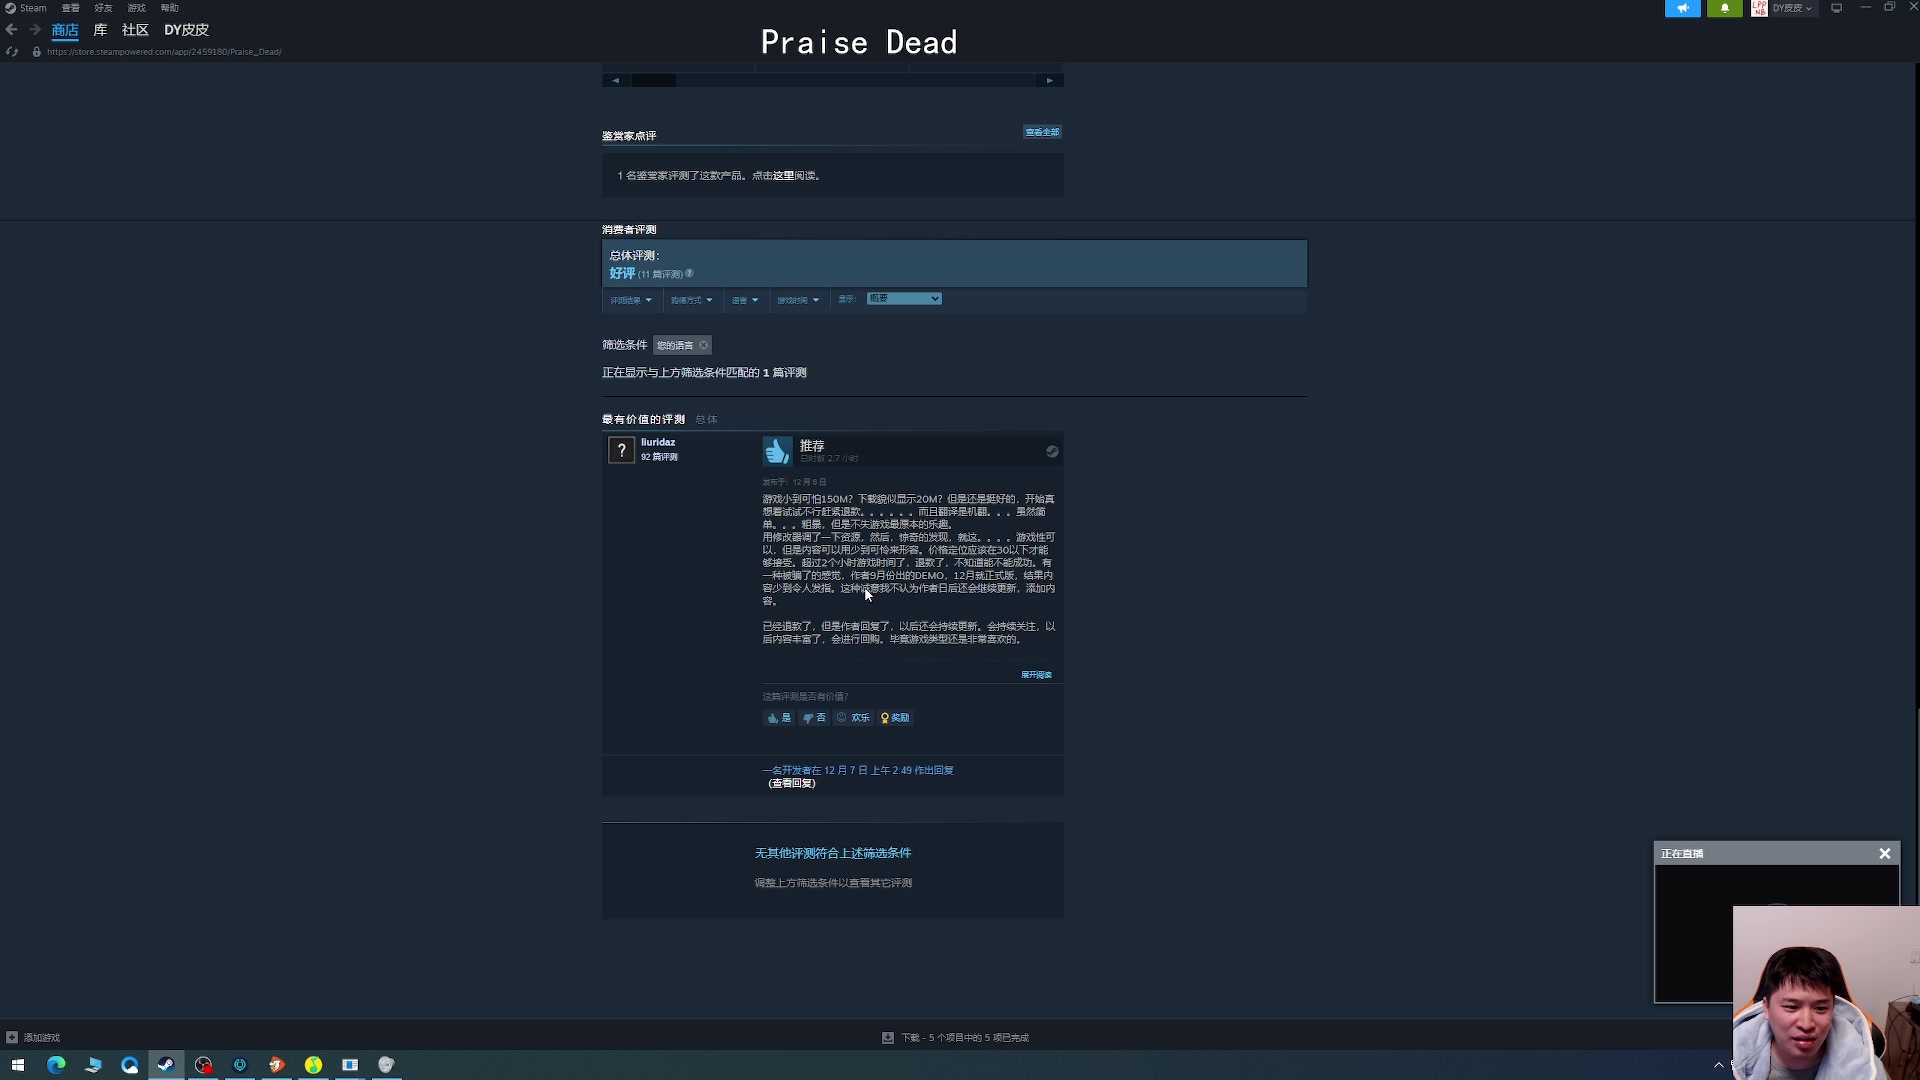Expand the purchase type filter dropdown
The height and width of the screenshot is (1080, 1920).
pyautogui.click(x=692, y=300)
